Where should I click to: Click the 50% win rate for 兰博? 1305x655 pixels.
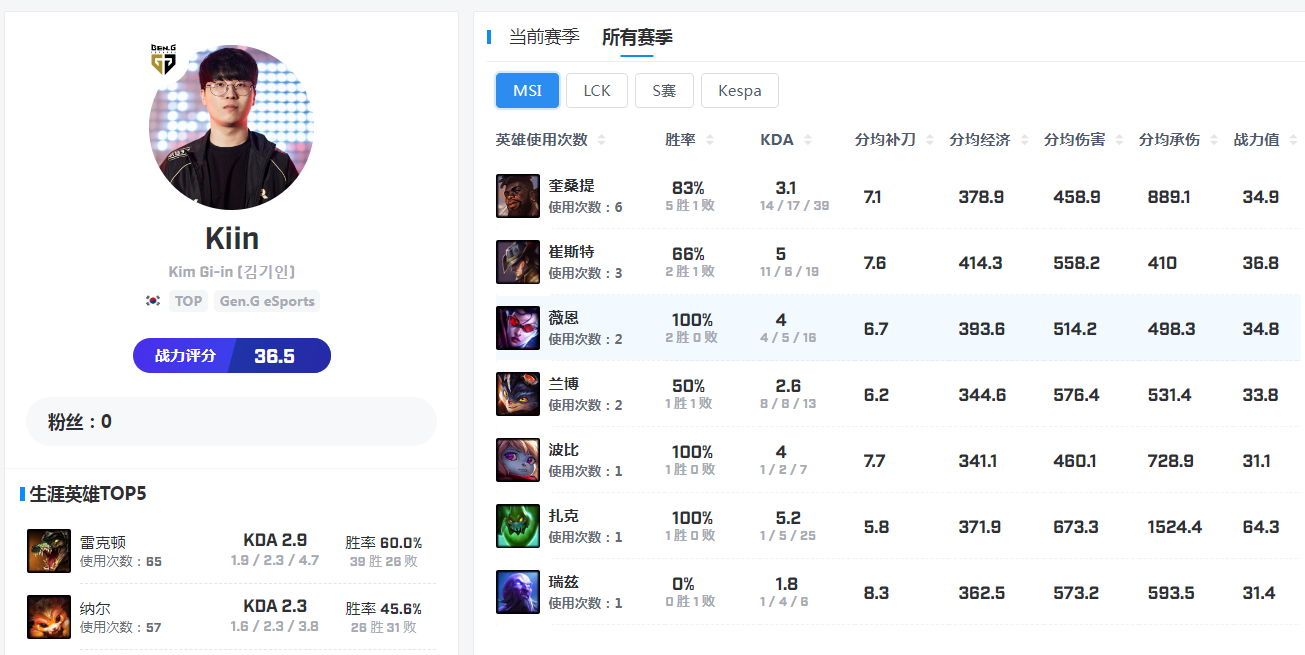click(x=689, y=385)
